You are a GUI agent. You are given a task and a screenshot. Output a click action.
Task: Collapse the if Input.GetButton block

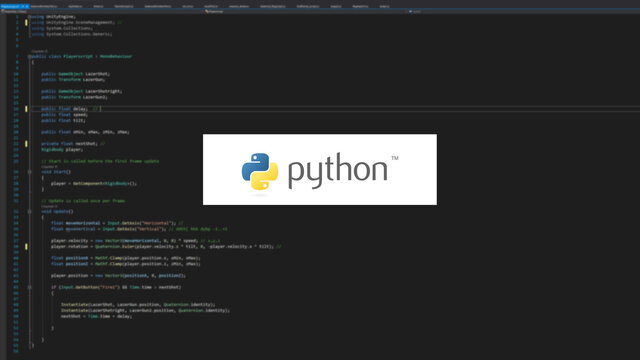click(29, 287)
